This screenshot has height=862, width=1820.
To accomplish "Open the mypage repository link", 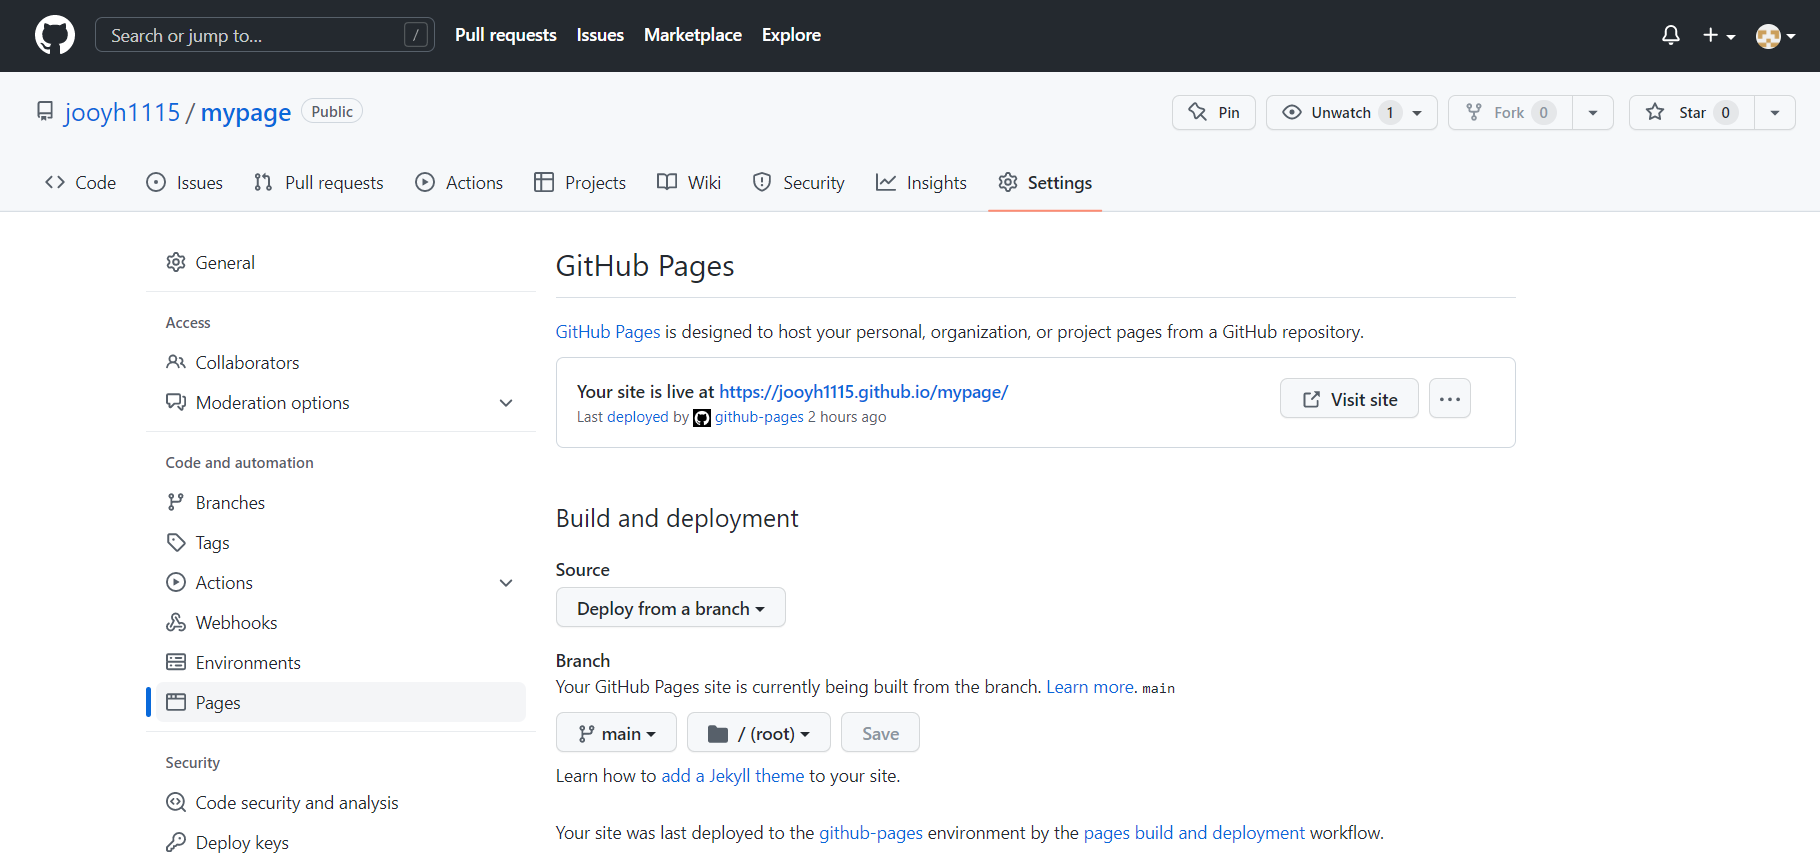I will pyautogui.click(x=246, y=112).
